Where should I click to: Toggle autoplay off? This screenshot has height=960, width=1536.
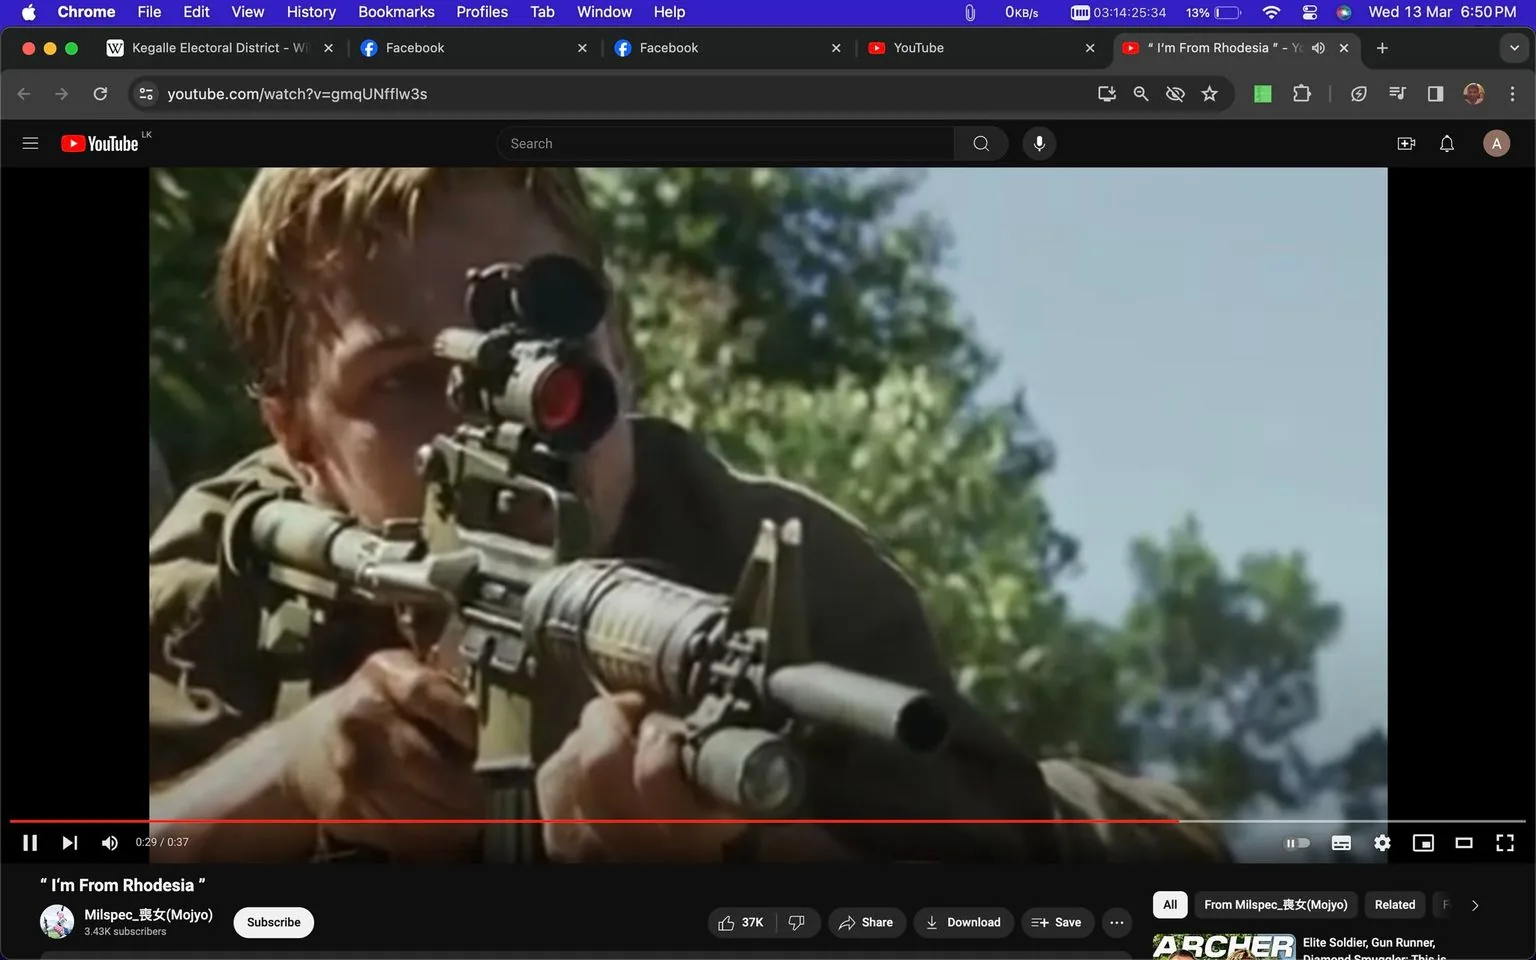(x=1297, y=842)
